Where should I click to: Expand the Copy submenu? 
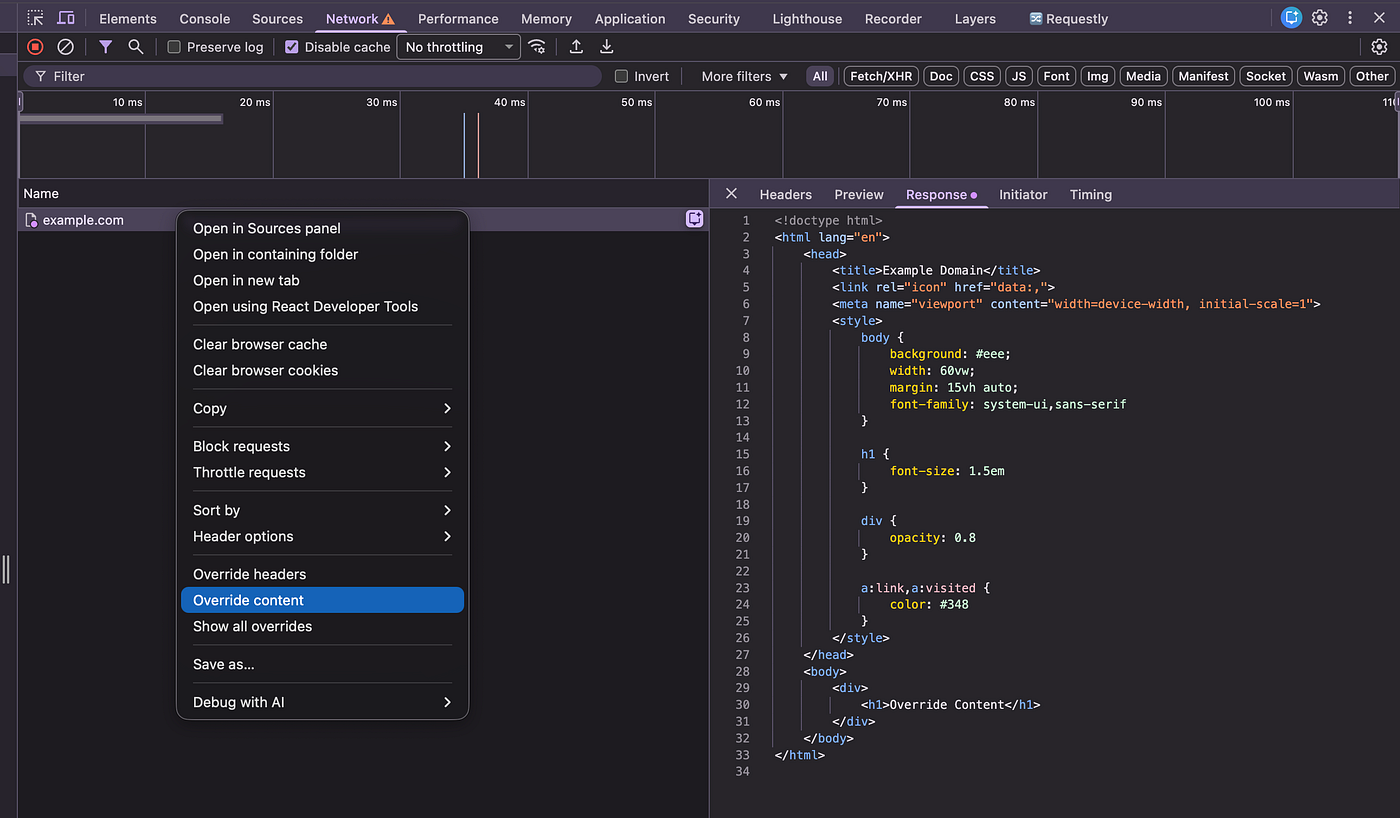(x=322, y=408)
